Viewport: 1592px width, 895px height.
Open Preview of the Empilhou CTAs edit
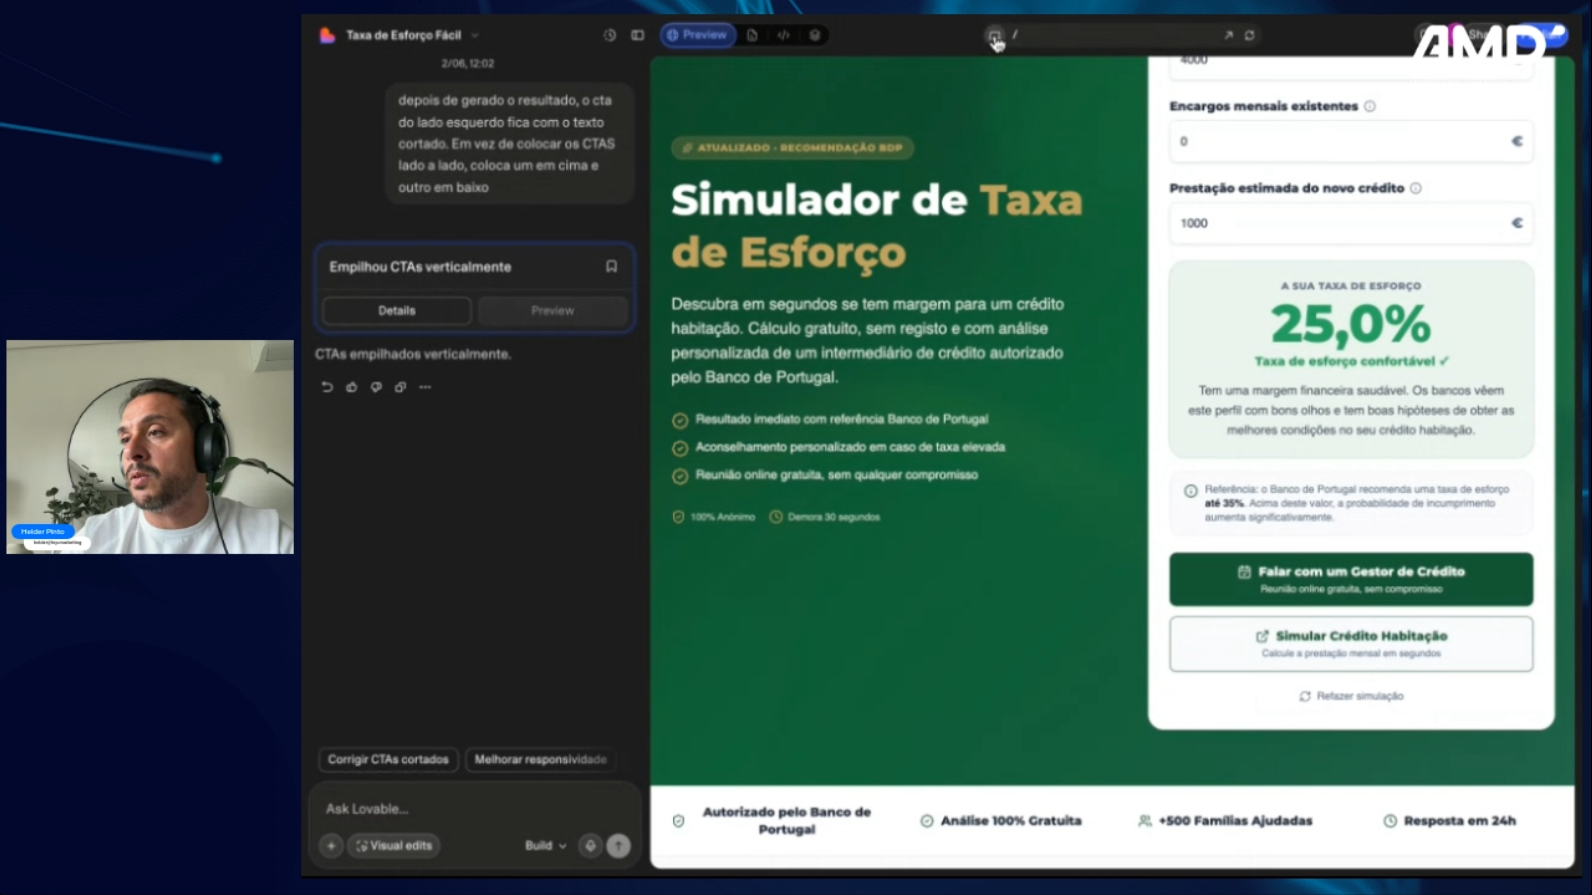[x=552, y=311]
